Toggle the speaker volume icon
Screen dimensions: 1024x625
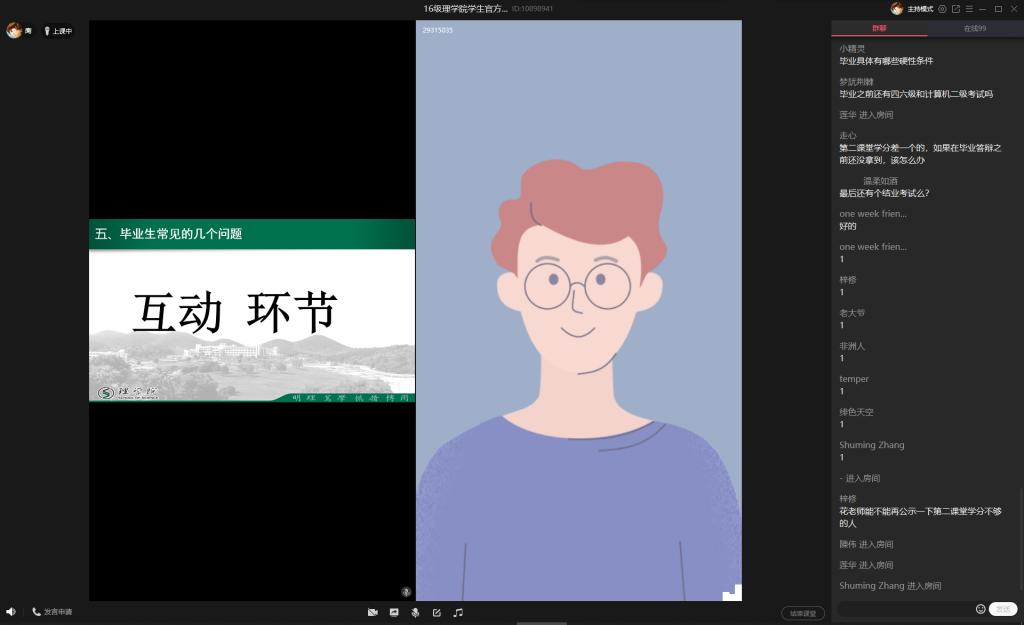pyautogui.click(x=11, y=612)
